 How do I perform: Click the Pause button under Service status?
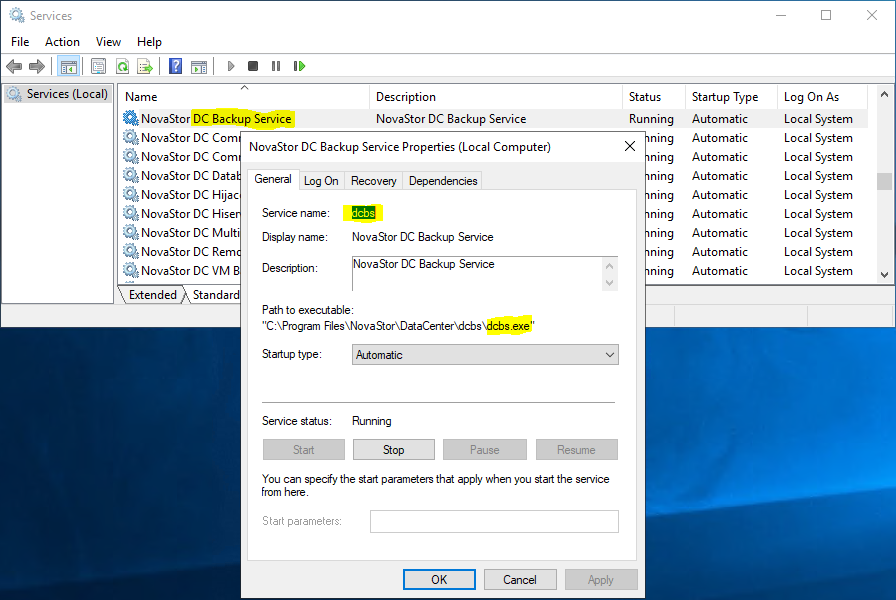pos(485,450)
